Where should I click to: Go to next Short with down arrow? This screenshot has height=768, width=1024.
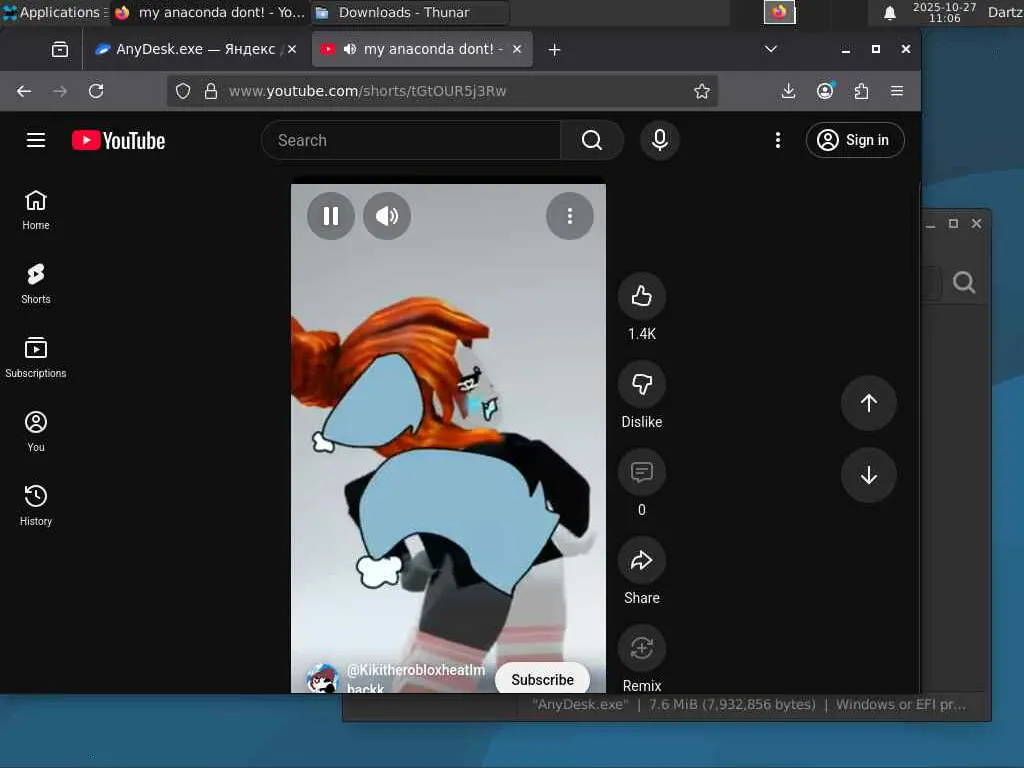click(x=869, y=475)
